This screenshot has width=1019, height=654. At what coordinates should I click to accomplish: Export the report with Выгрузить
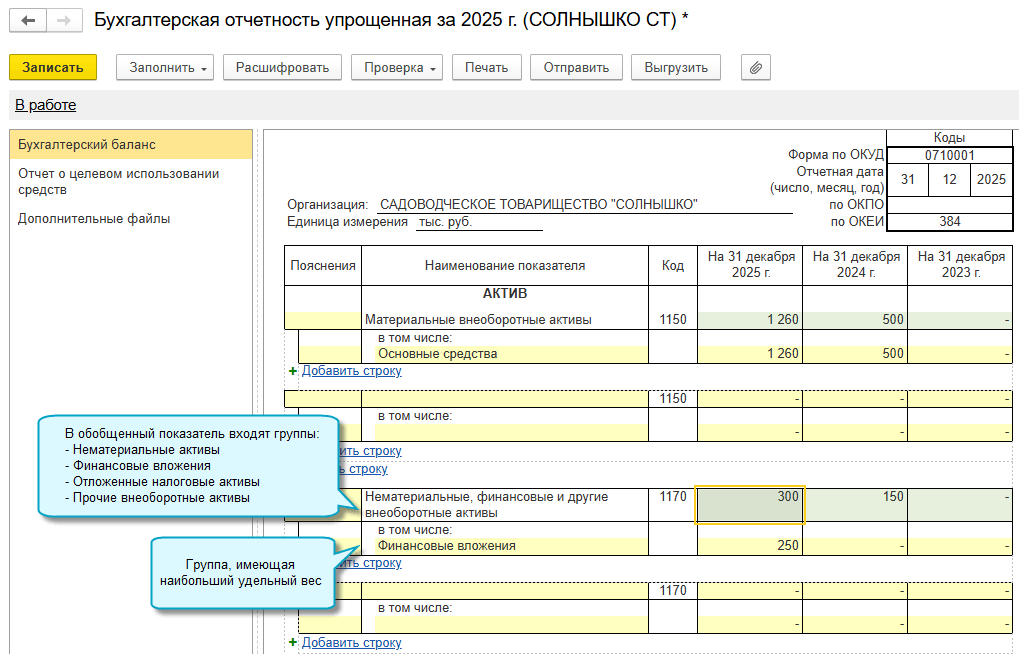click(676, 68)
